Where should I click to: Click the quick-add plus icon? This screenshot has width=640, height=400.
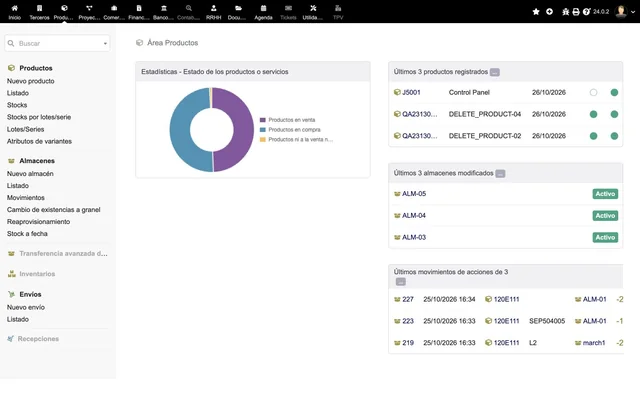549,12
